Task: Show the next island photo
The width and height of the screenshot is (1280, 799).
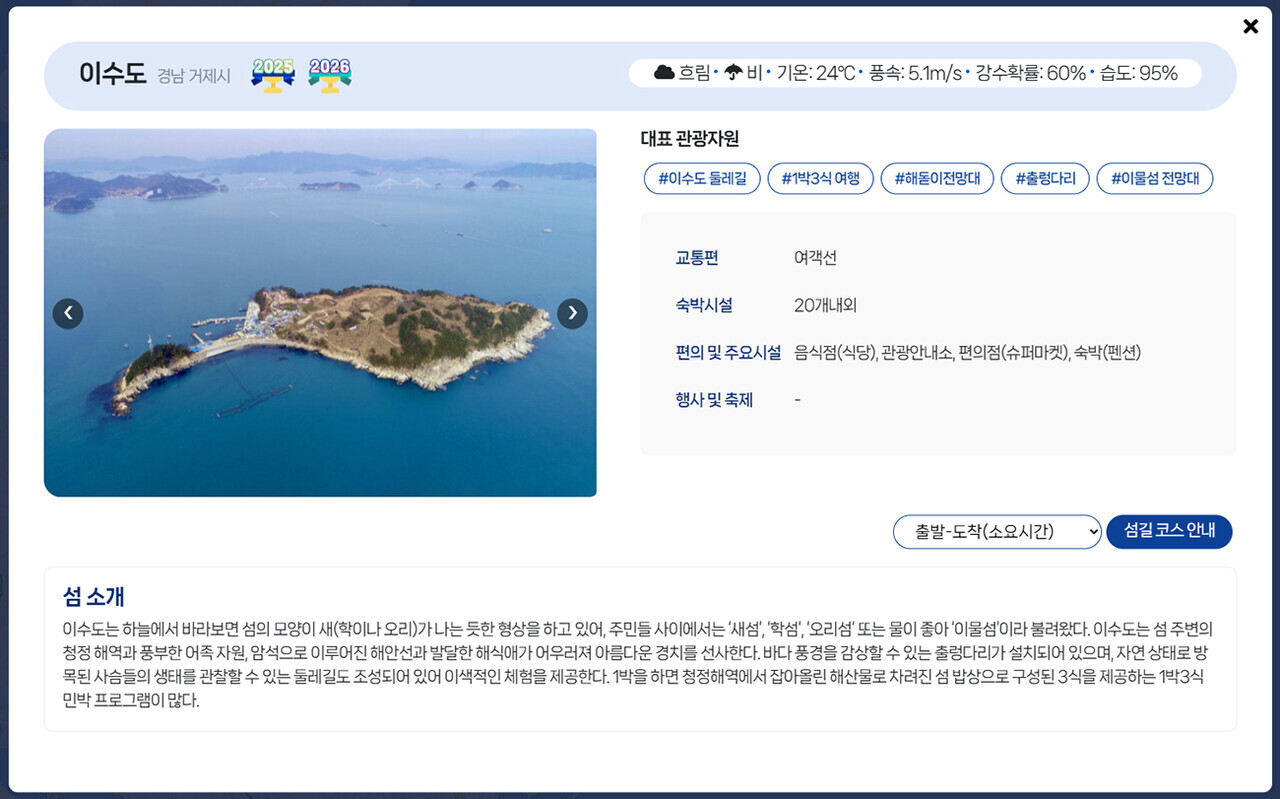Action: tap(572, 314)
